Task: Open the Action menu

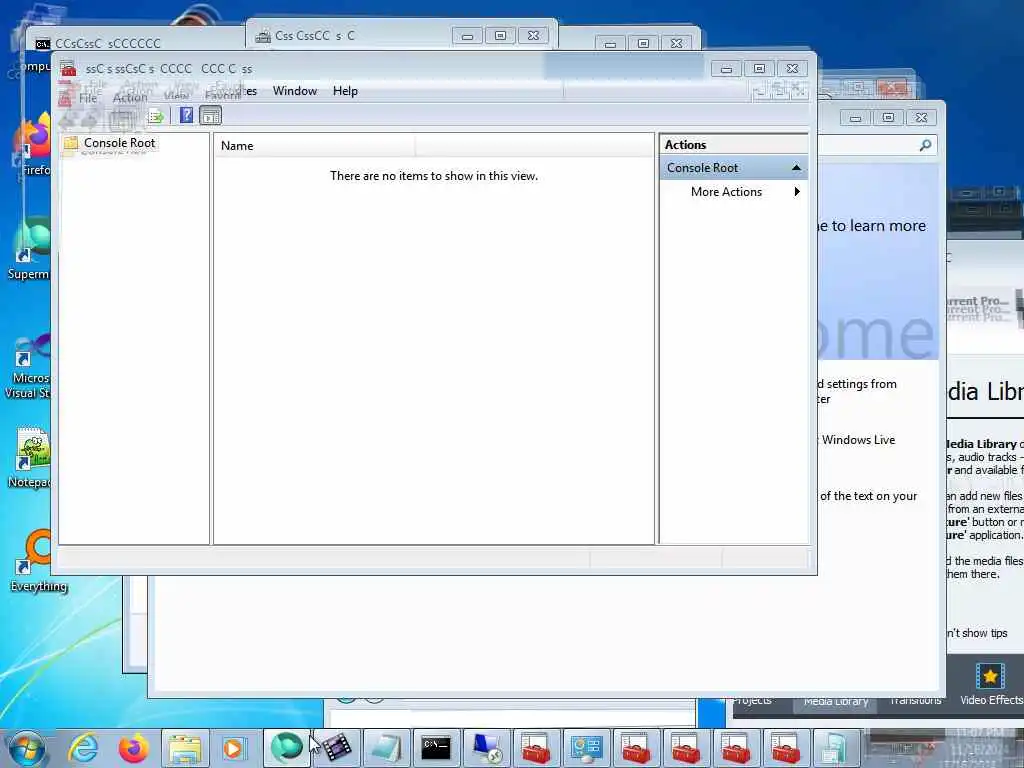Action: pos(130,97)
